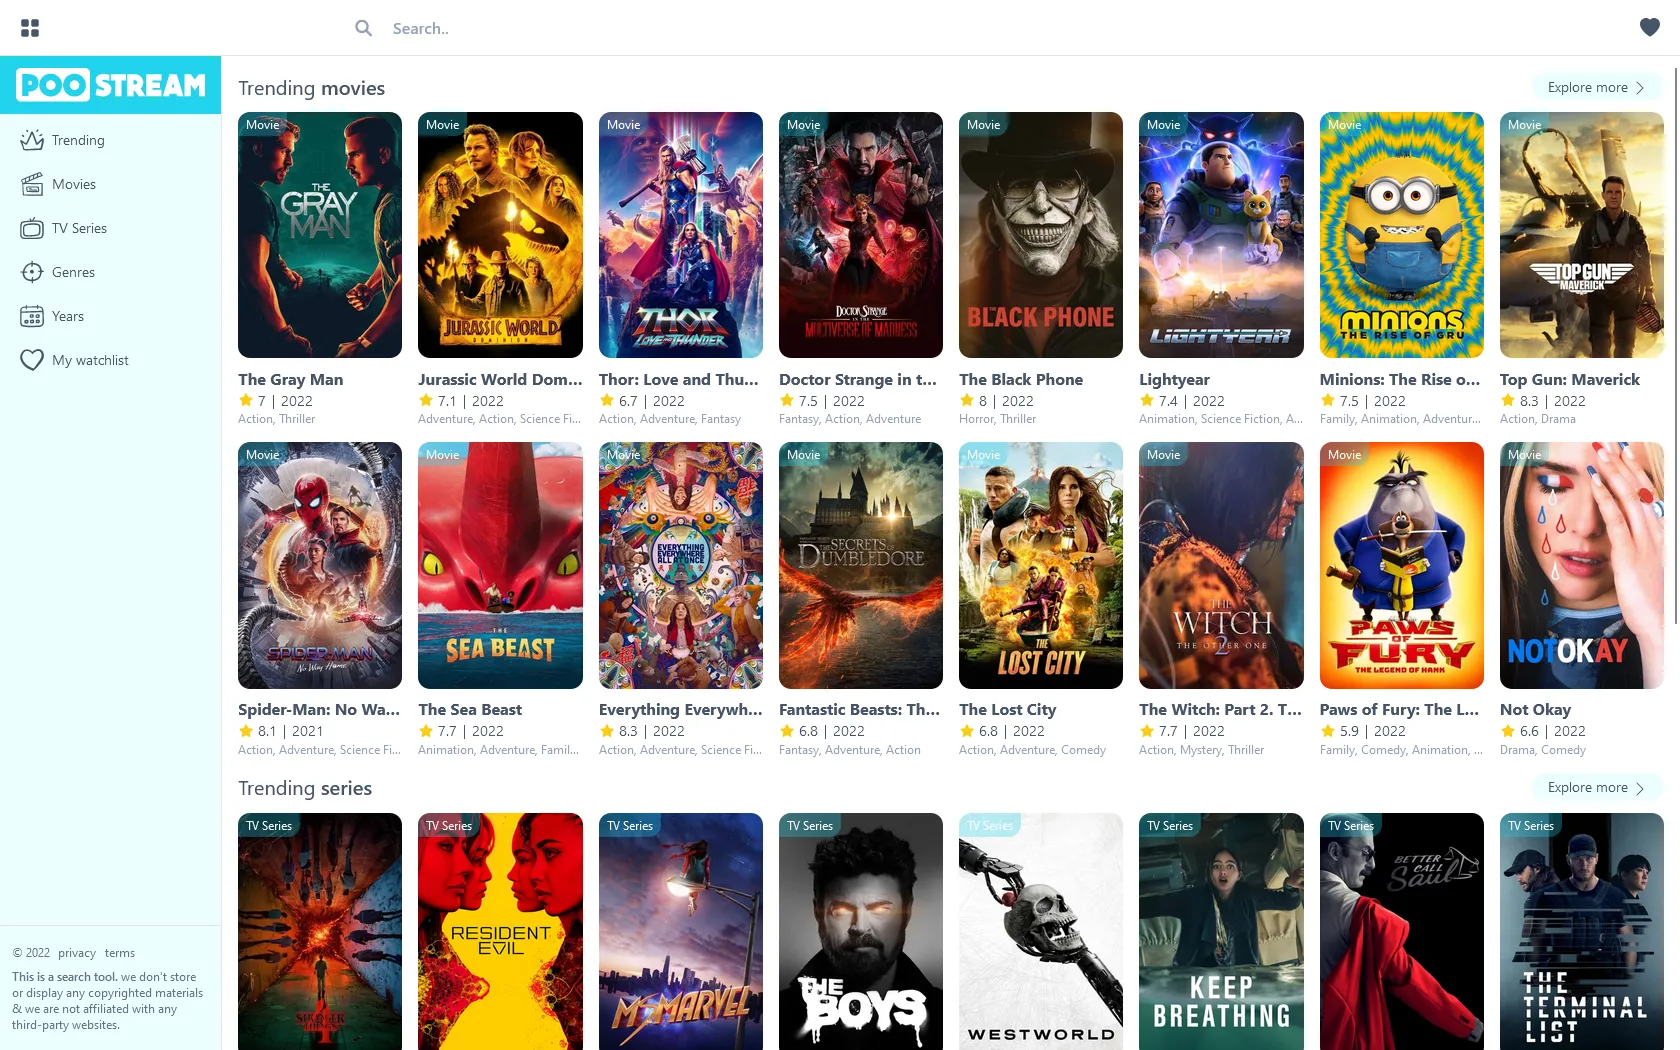Viewport: 1680px width, 1050px height.
Task: Select the TV Series menu entry
Action: point(80,228)
